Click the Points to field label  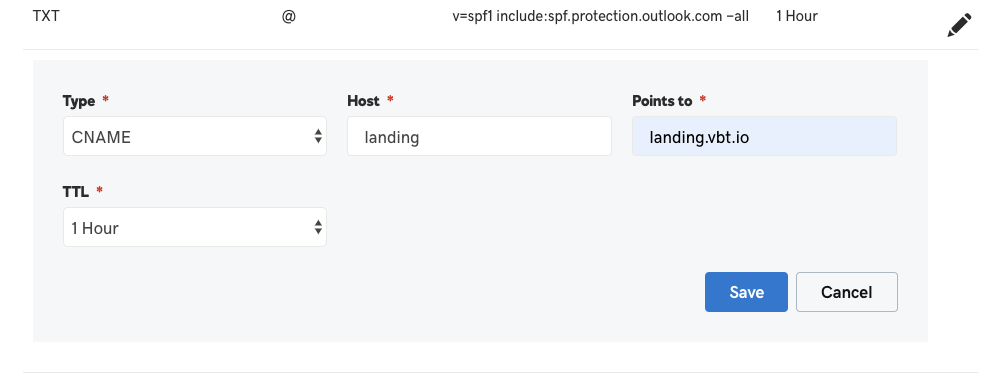[x=662, y=101]
